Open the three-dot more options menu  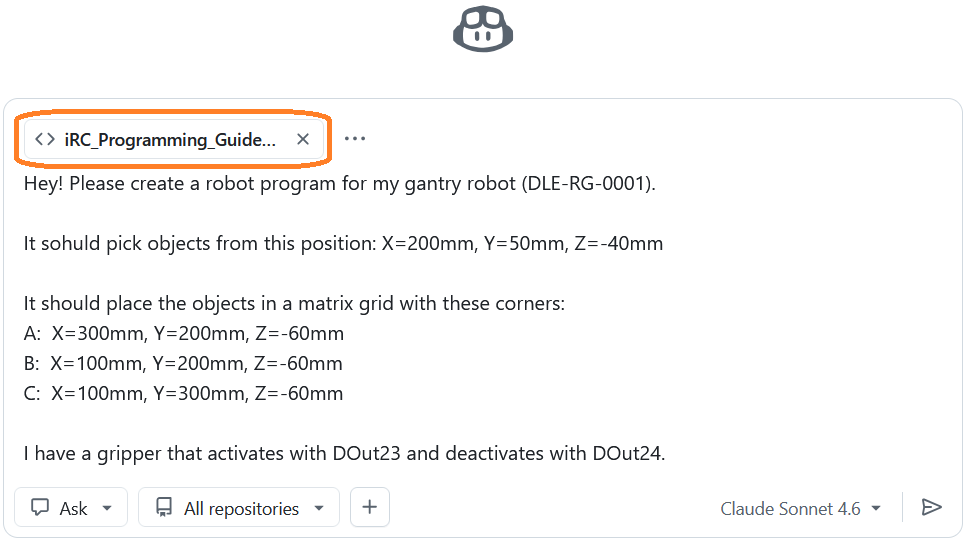tap(355, 139)
